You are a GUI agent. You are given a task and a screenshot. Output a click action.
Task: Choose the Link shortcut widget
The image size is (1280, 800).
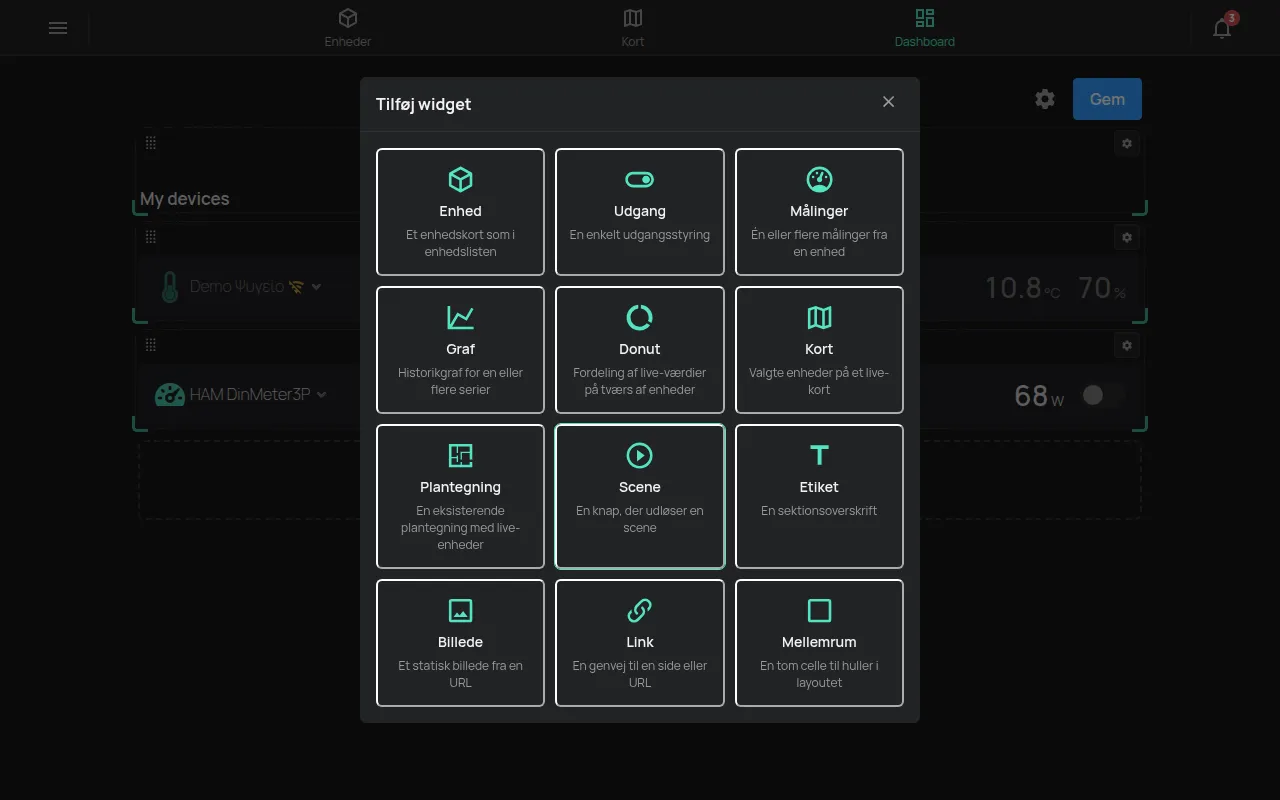point(640,643)
